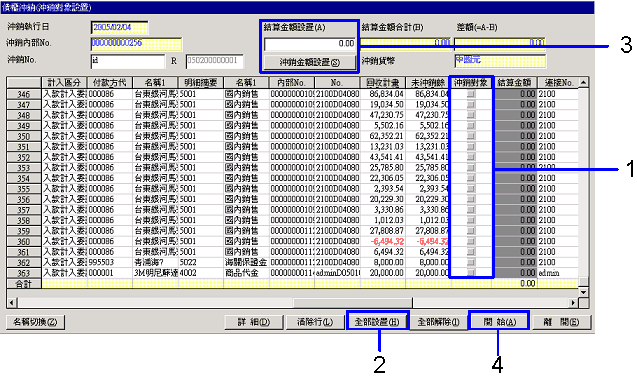The height and width of the screenshot is (380, 637).
Task: Click the 回收計畫 amount 20,000.00
Action: point(387,273)
